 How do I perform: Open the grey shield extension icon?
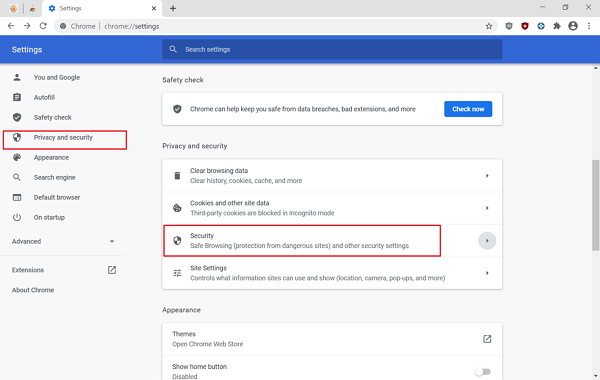tap(509, 26)
